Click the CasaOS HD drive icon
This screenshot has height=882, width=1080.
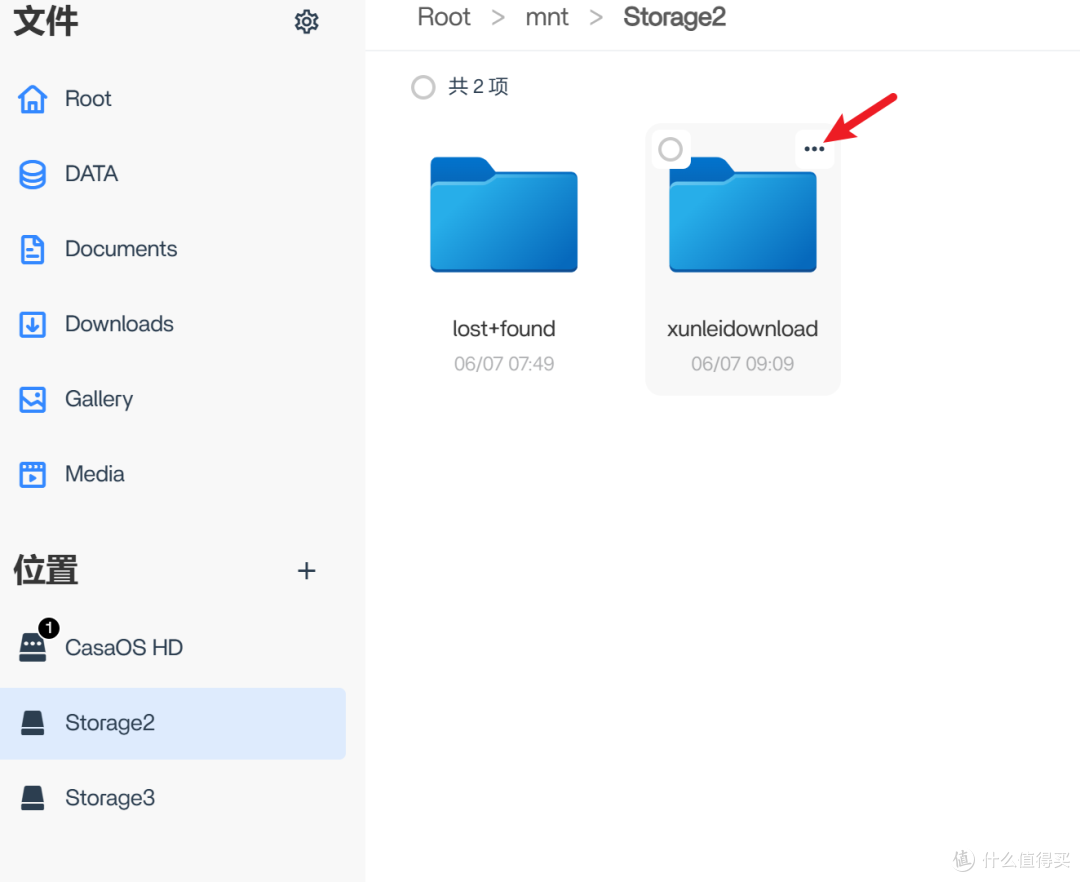pos(33,648)
